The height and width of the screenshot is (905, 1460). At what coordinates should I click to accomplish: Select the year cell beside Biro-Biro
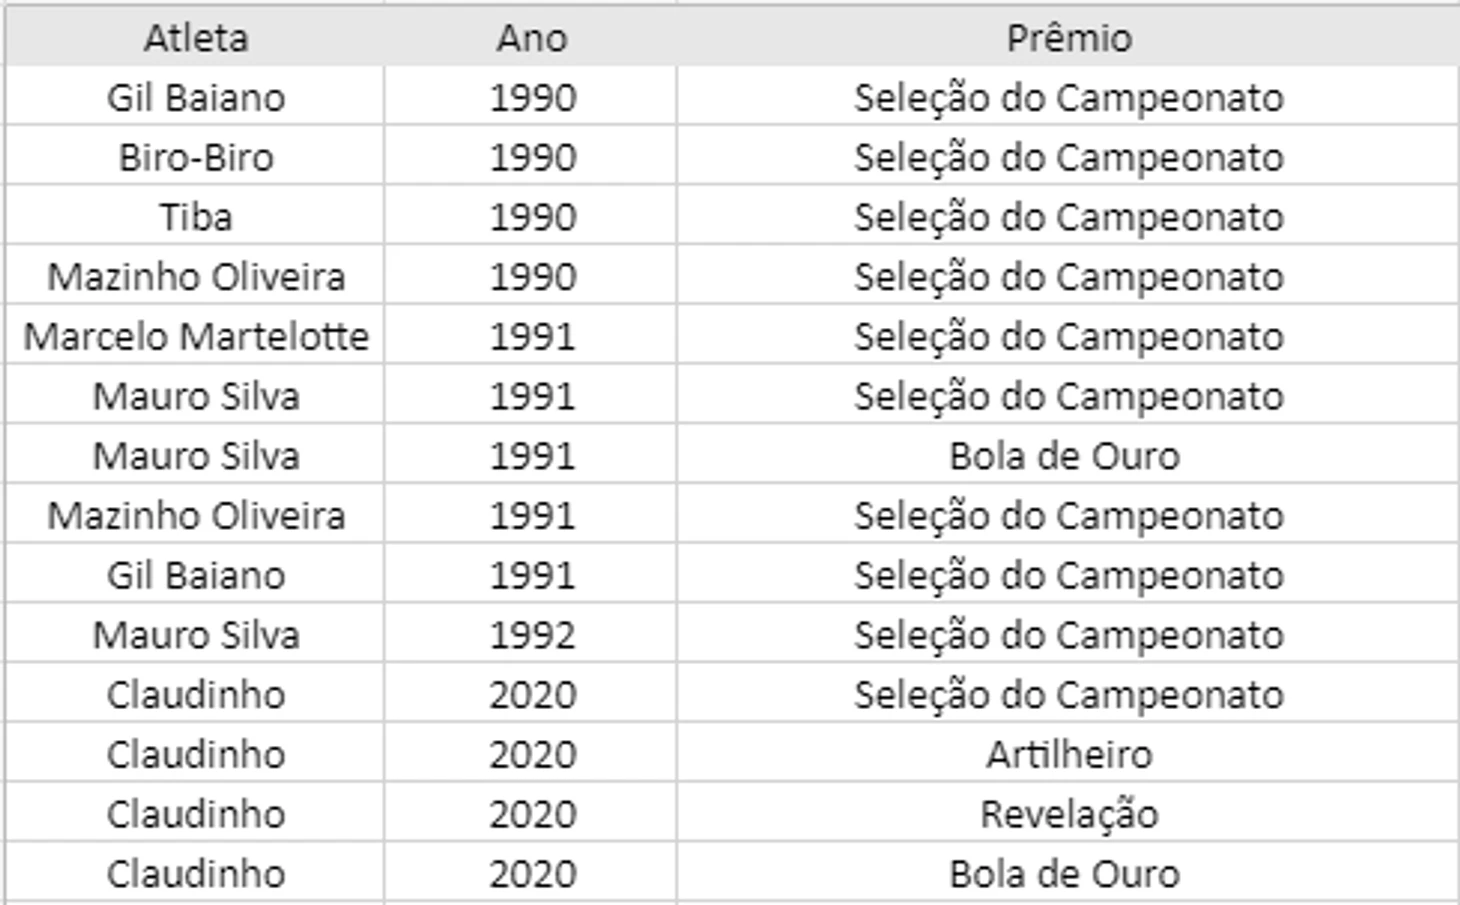click(x=531, y=157)
